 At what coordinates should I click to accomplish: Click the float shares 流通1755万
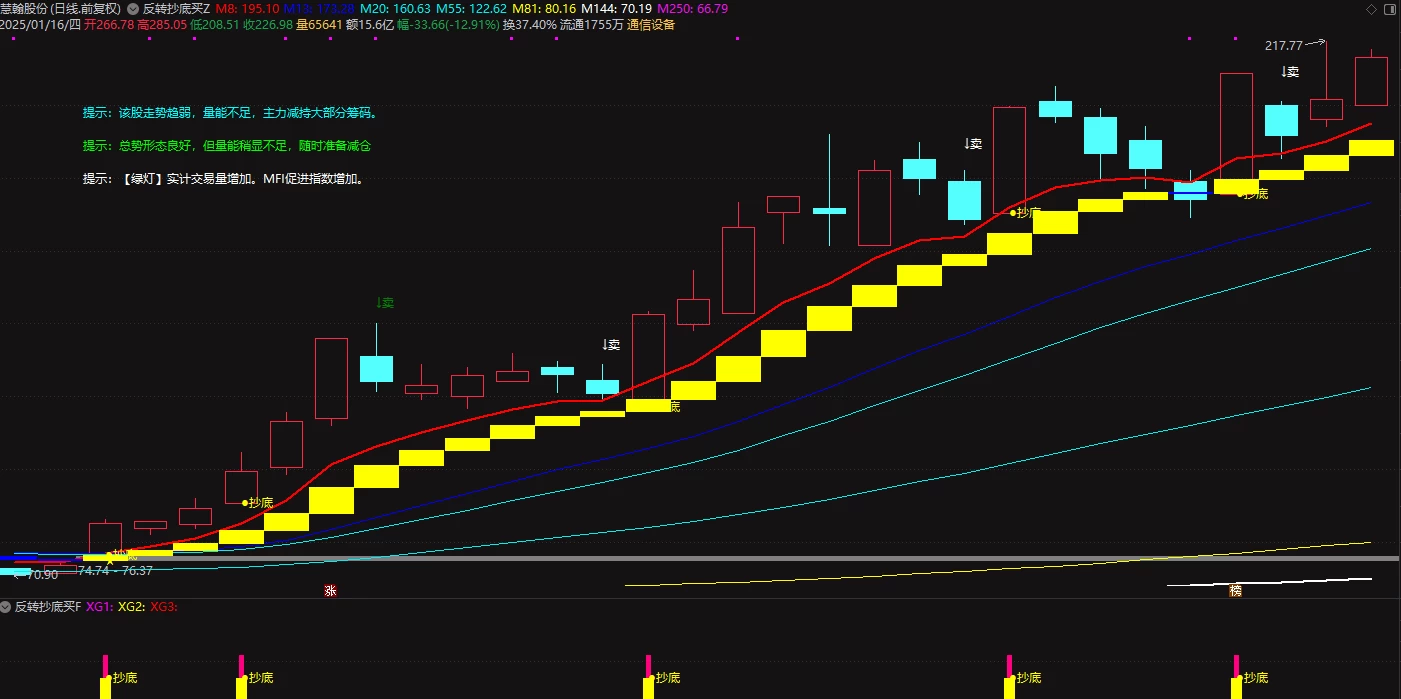(591, 24)
